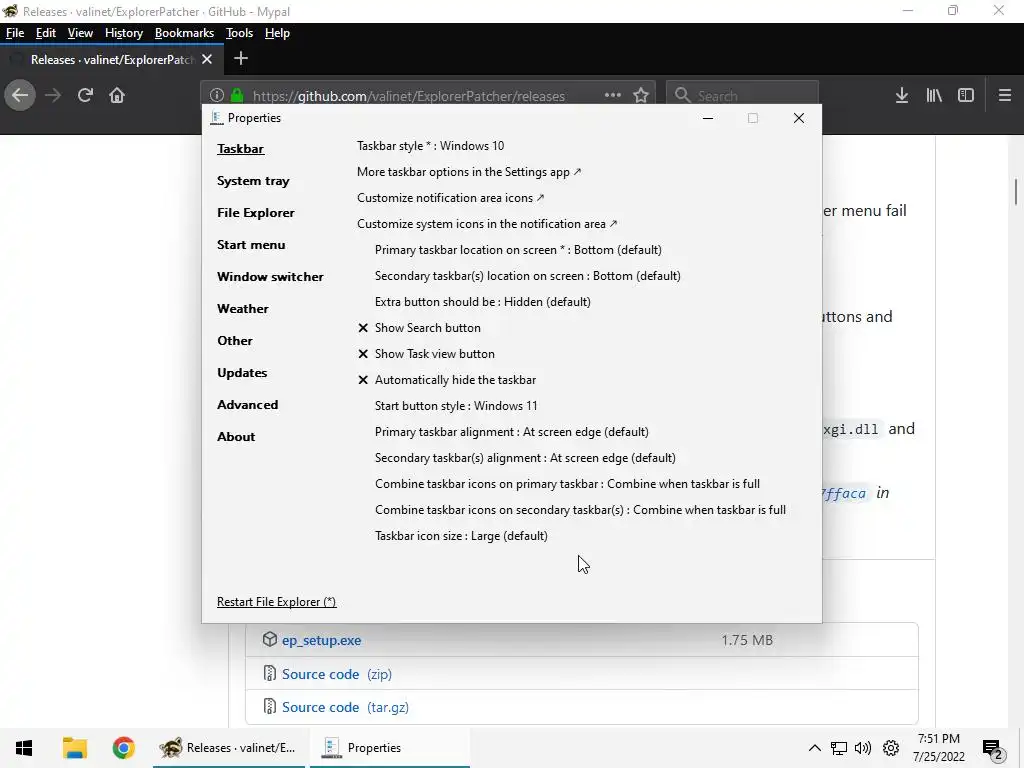Open the browser home page icon
Screen dimensions: 1024x768
[117, 95]
